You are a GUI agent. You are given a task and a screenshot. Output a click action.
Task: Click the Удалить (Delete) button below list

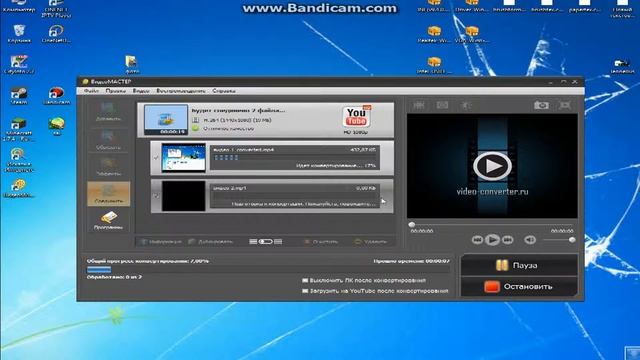point(371,242)
